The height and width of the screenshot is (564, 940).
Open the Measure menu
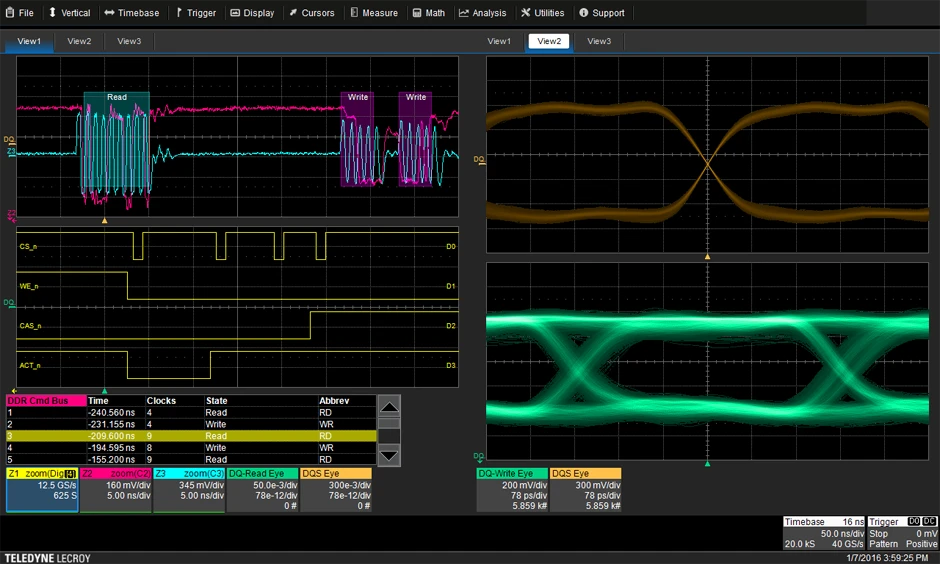coord(373,13)
